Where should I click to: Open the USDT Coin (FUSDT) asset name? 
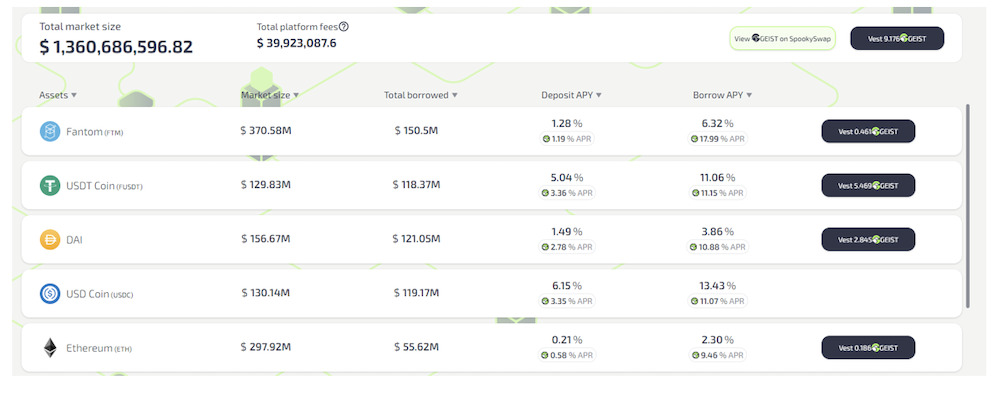pos(104,186)
